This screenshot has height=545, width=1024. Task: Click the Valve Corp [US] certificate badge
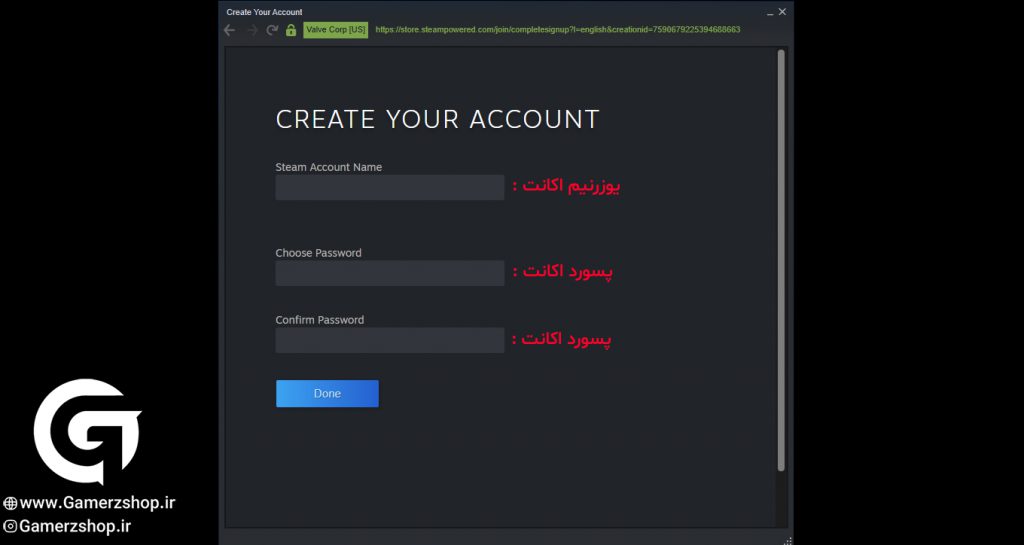tap(336, 30)
